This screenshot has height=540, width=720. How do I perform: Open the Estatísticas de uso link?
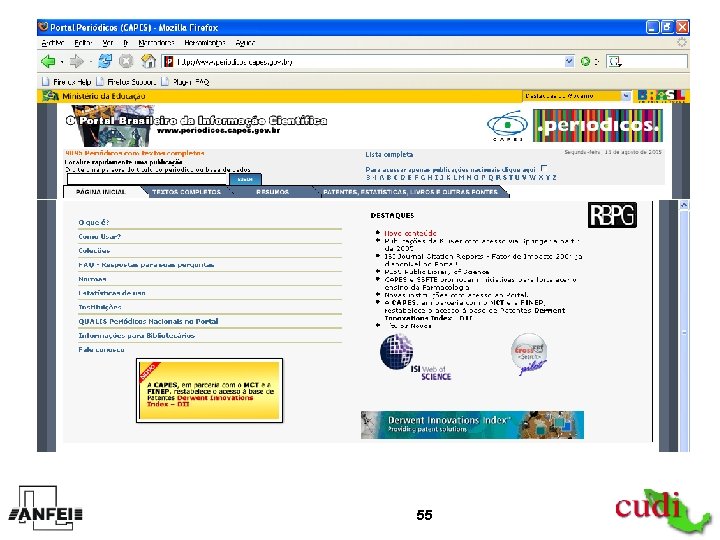112,293
